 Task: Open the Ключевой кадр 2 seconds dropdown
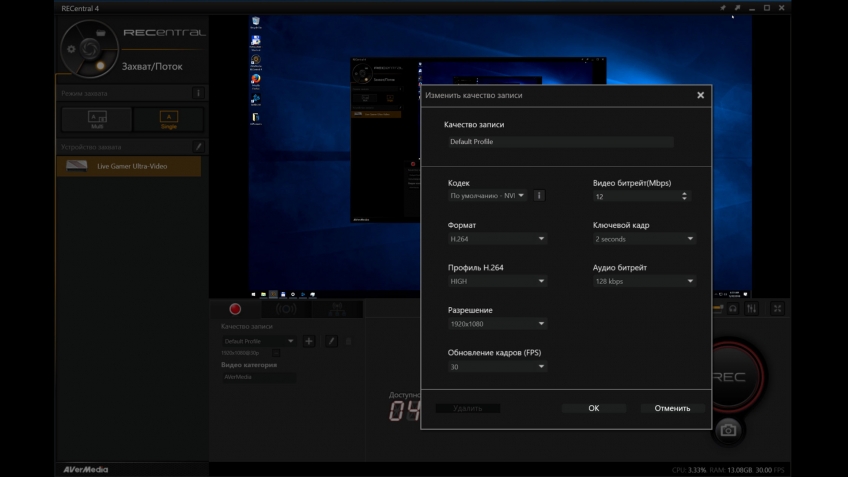(644, 238)
